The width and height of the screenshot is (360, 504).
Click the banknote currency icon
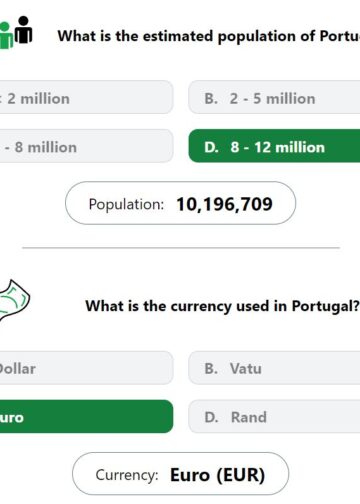tap(15, 300)
